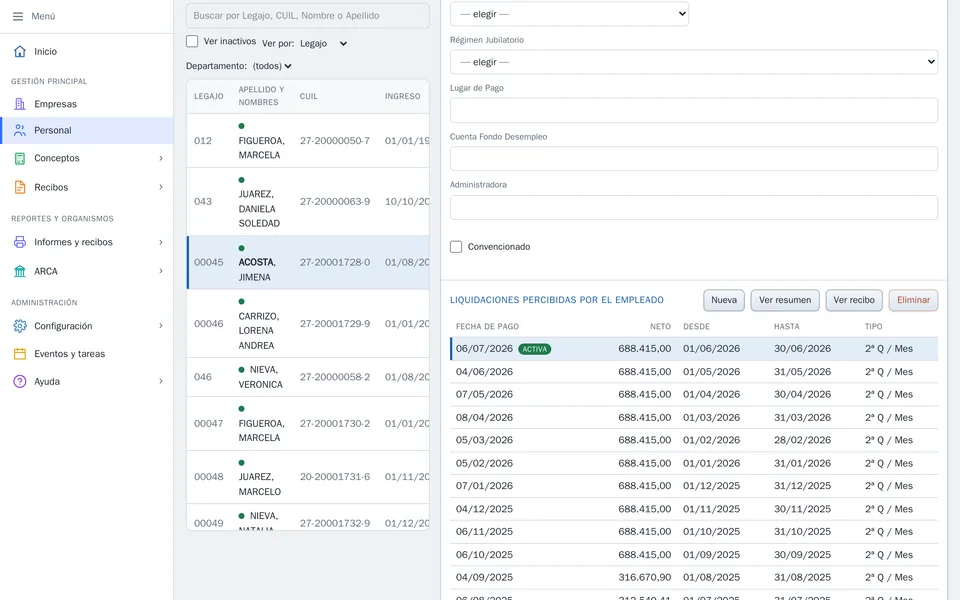Select the liquidación paid 04/06/2026
Viewport: 960px width, 600px height.
click(x=694, y=372)
